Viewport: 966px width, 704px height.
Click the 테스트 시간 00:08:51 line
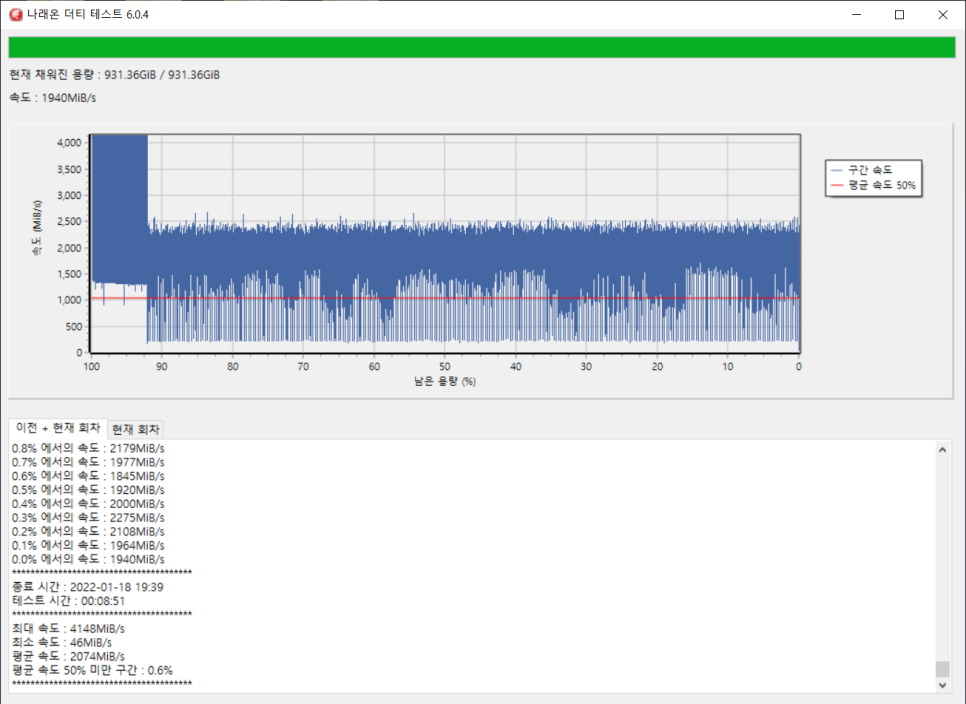(68, 601)
